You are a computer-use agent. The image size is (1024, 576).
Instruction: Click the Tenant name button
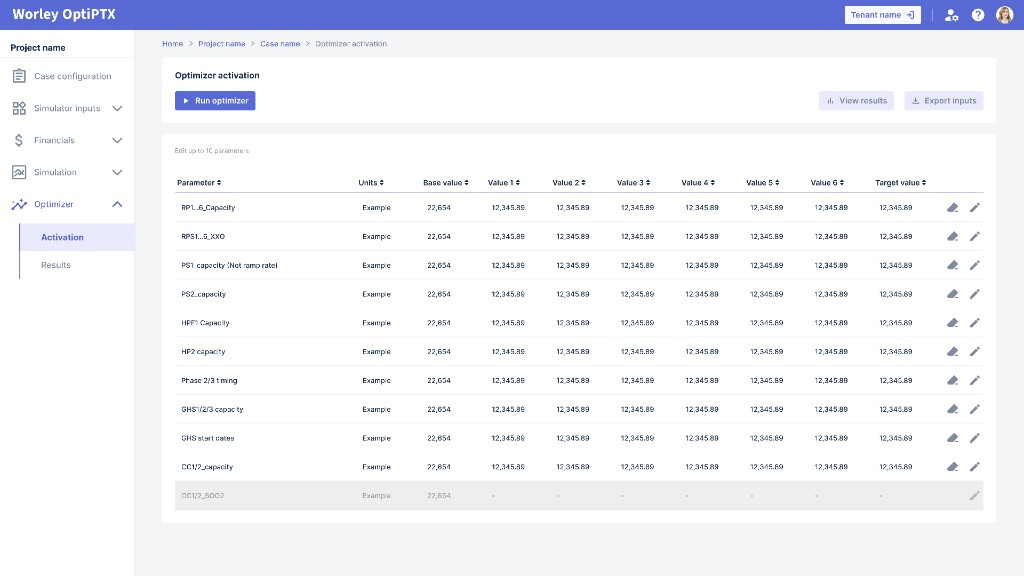pos(882,15)
